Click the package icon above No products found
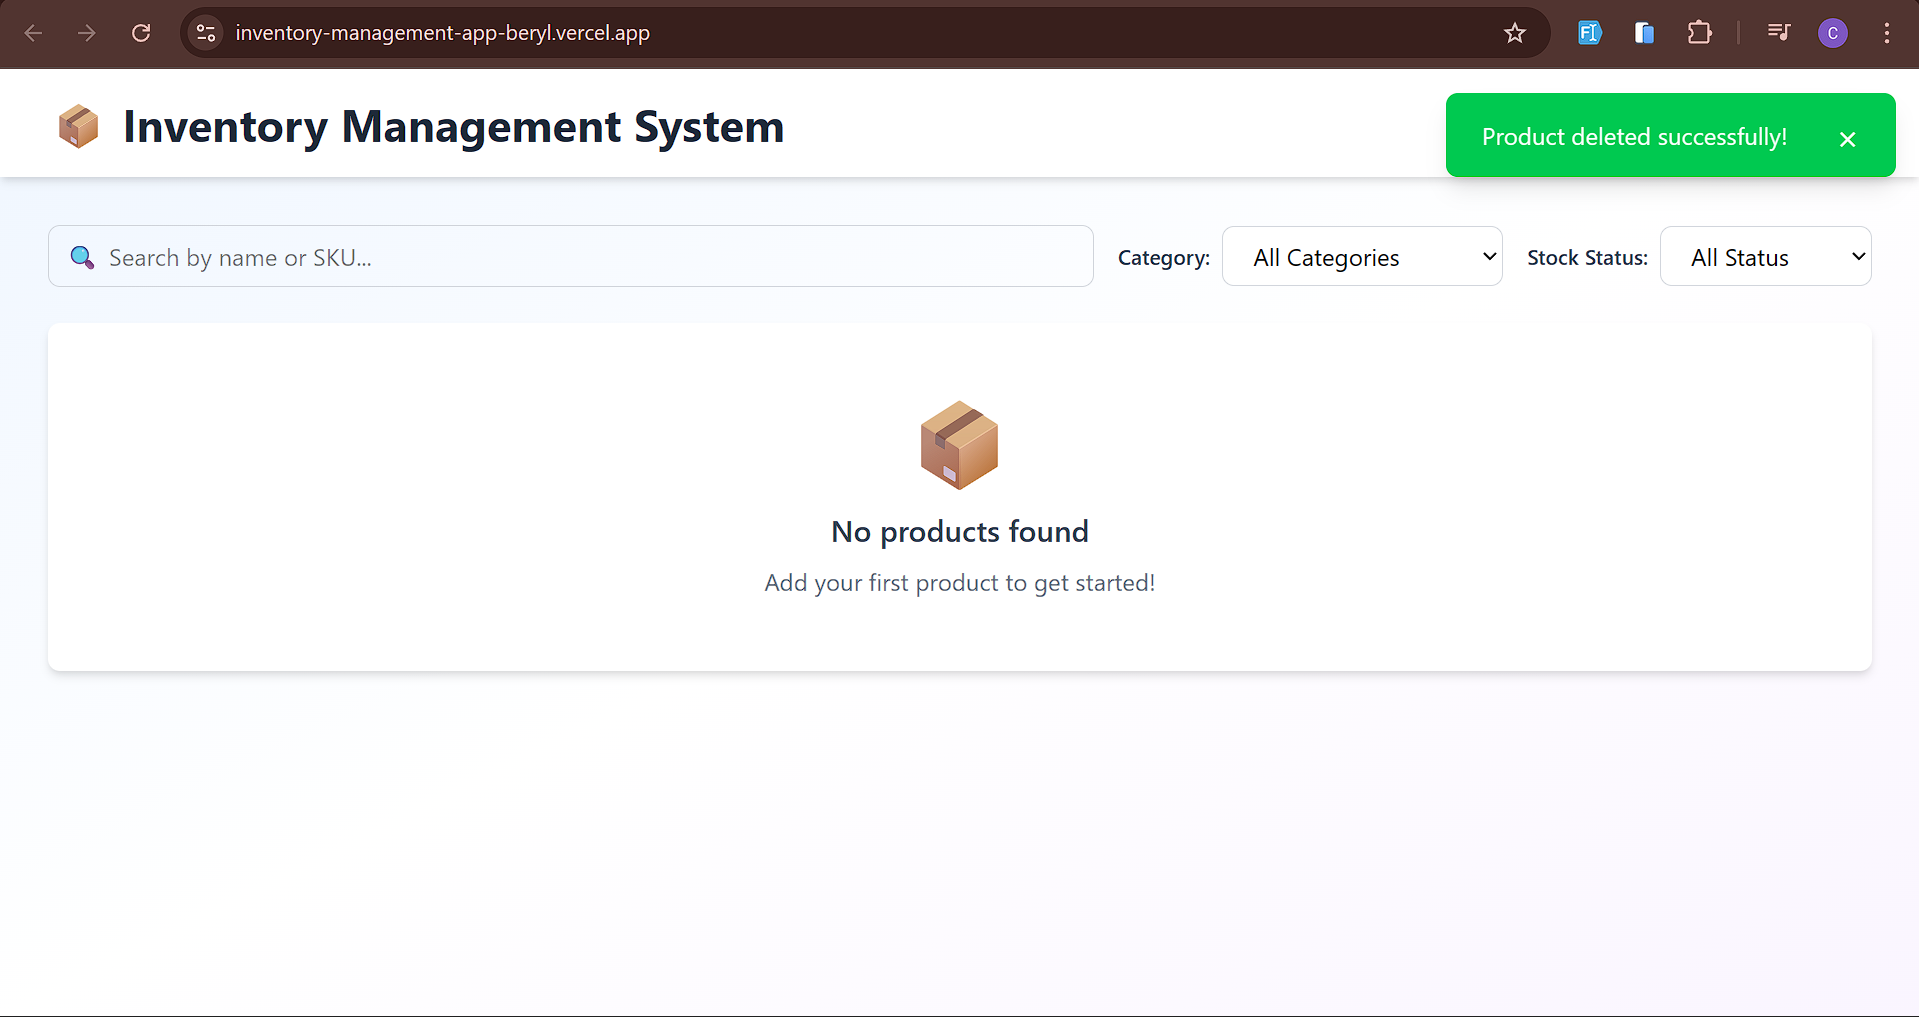The image size is (1919, 1017). (958, 445)
